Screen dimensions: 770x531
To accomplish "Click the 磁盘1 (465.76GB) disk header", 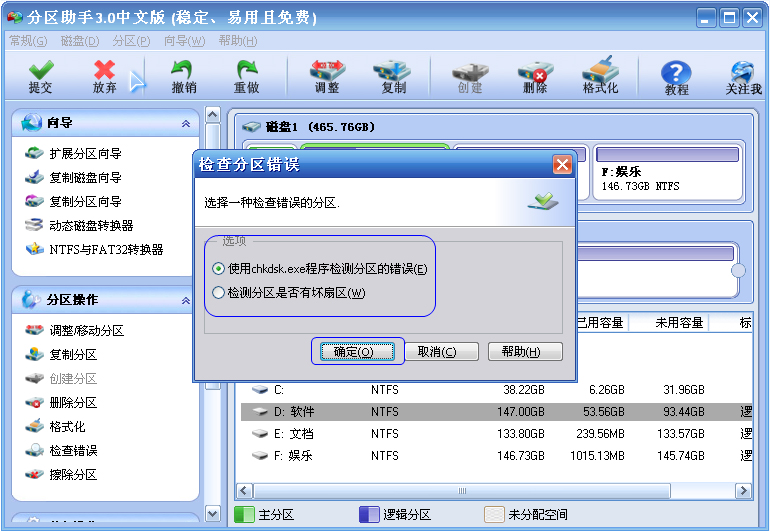I will tap(309, 127).
